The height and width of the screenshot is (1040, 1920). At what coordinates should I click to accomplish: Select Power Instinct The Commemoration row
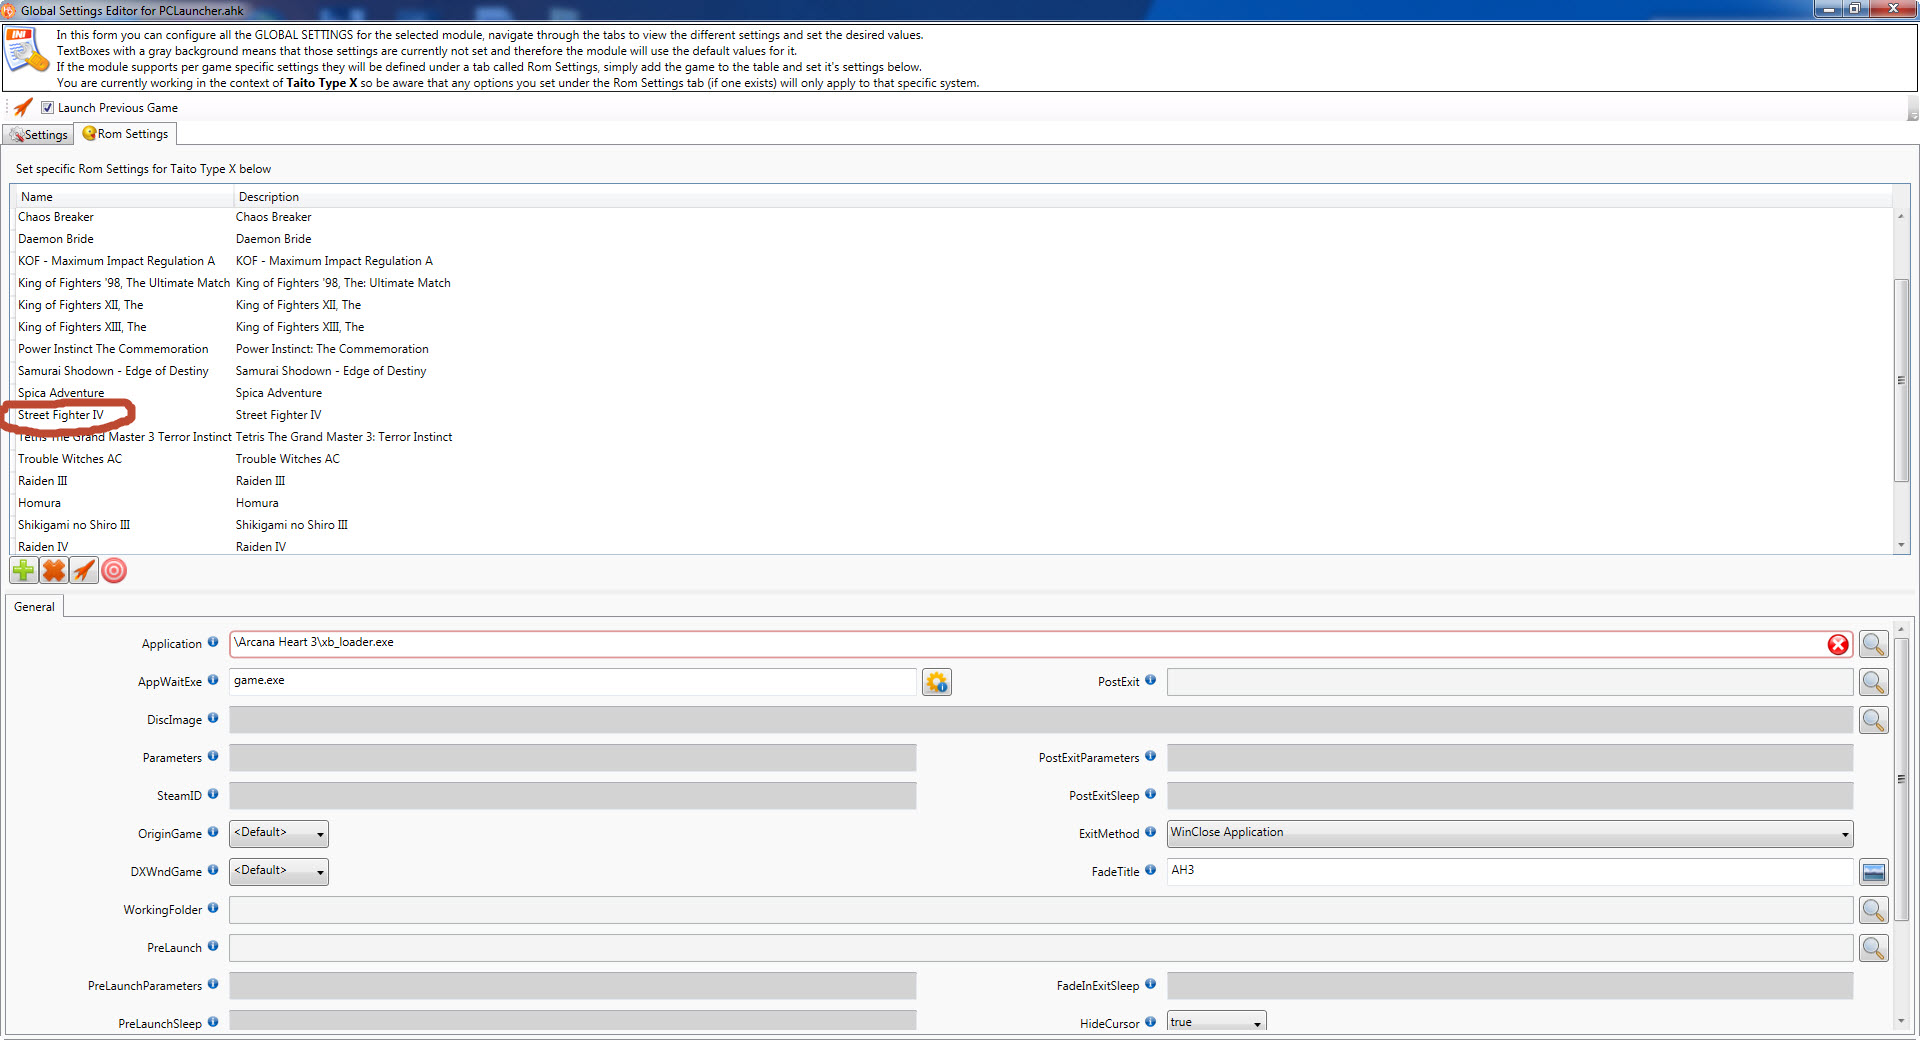tap(952, 349)
